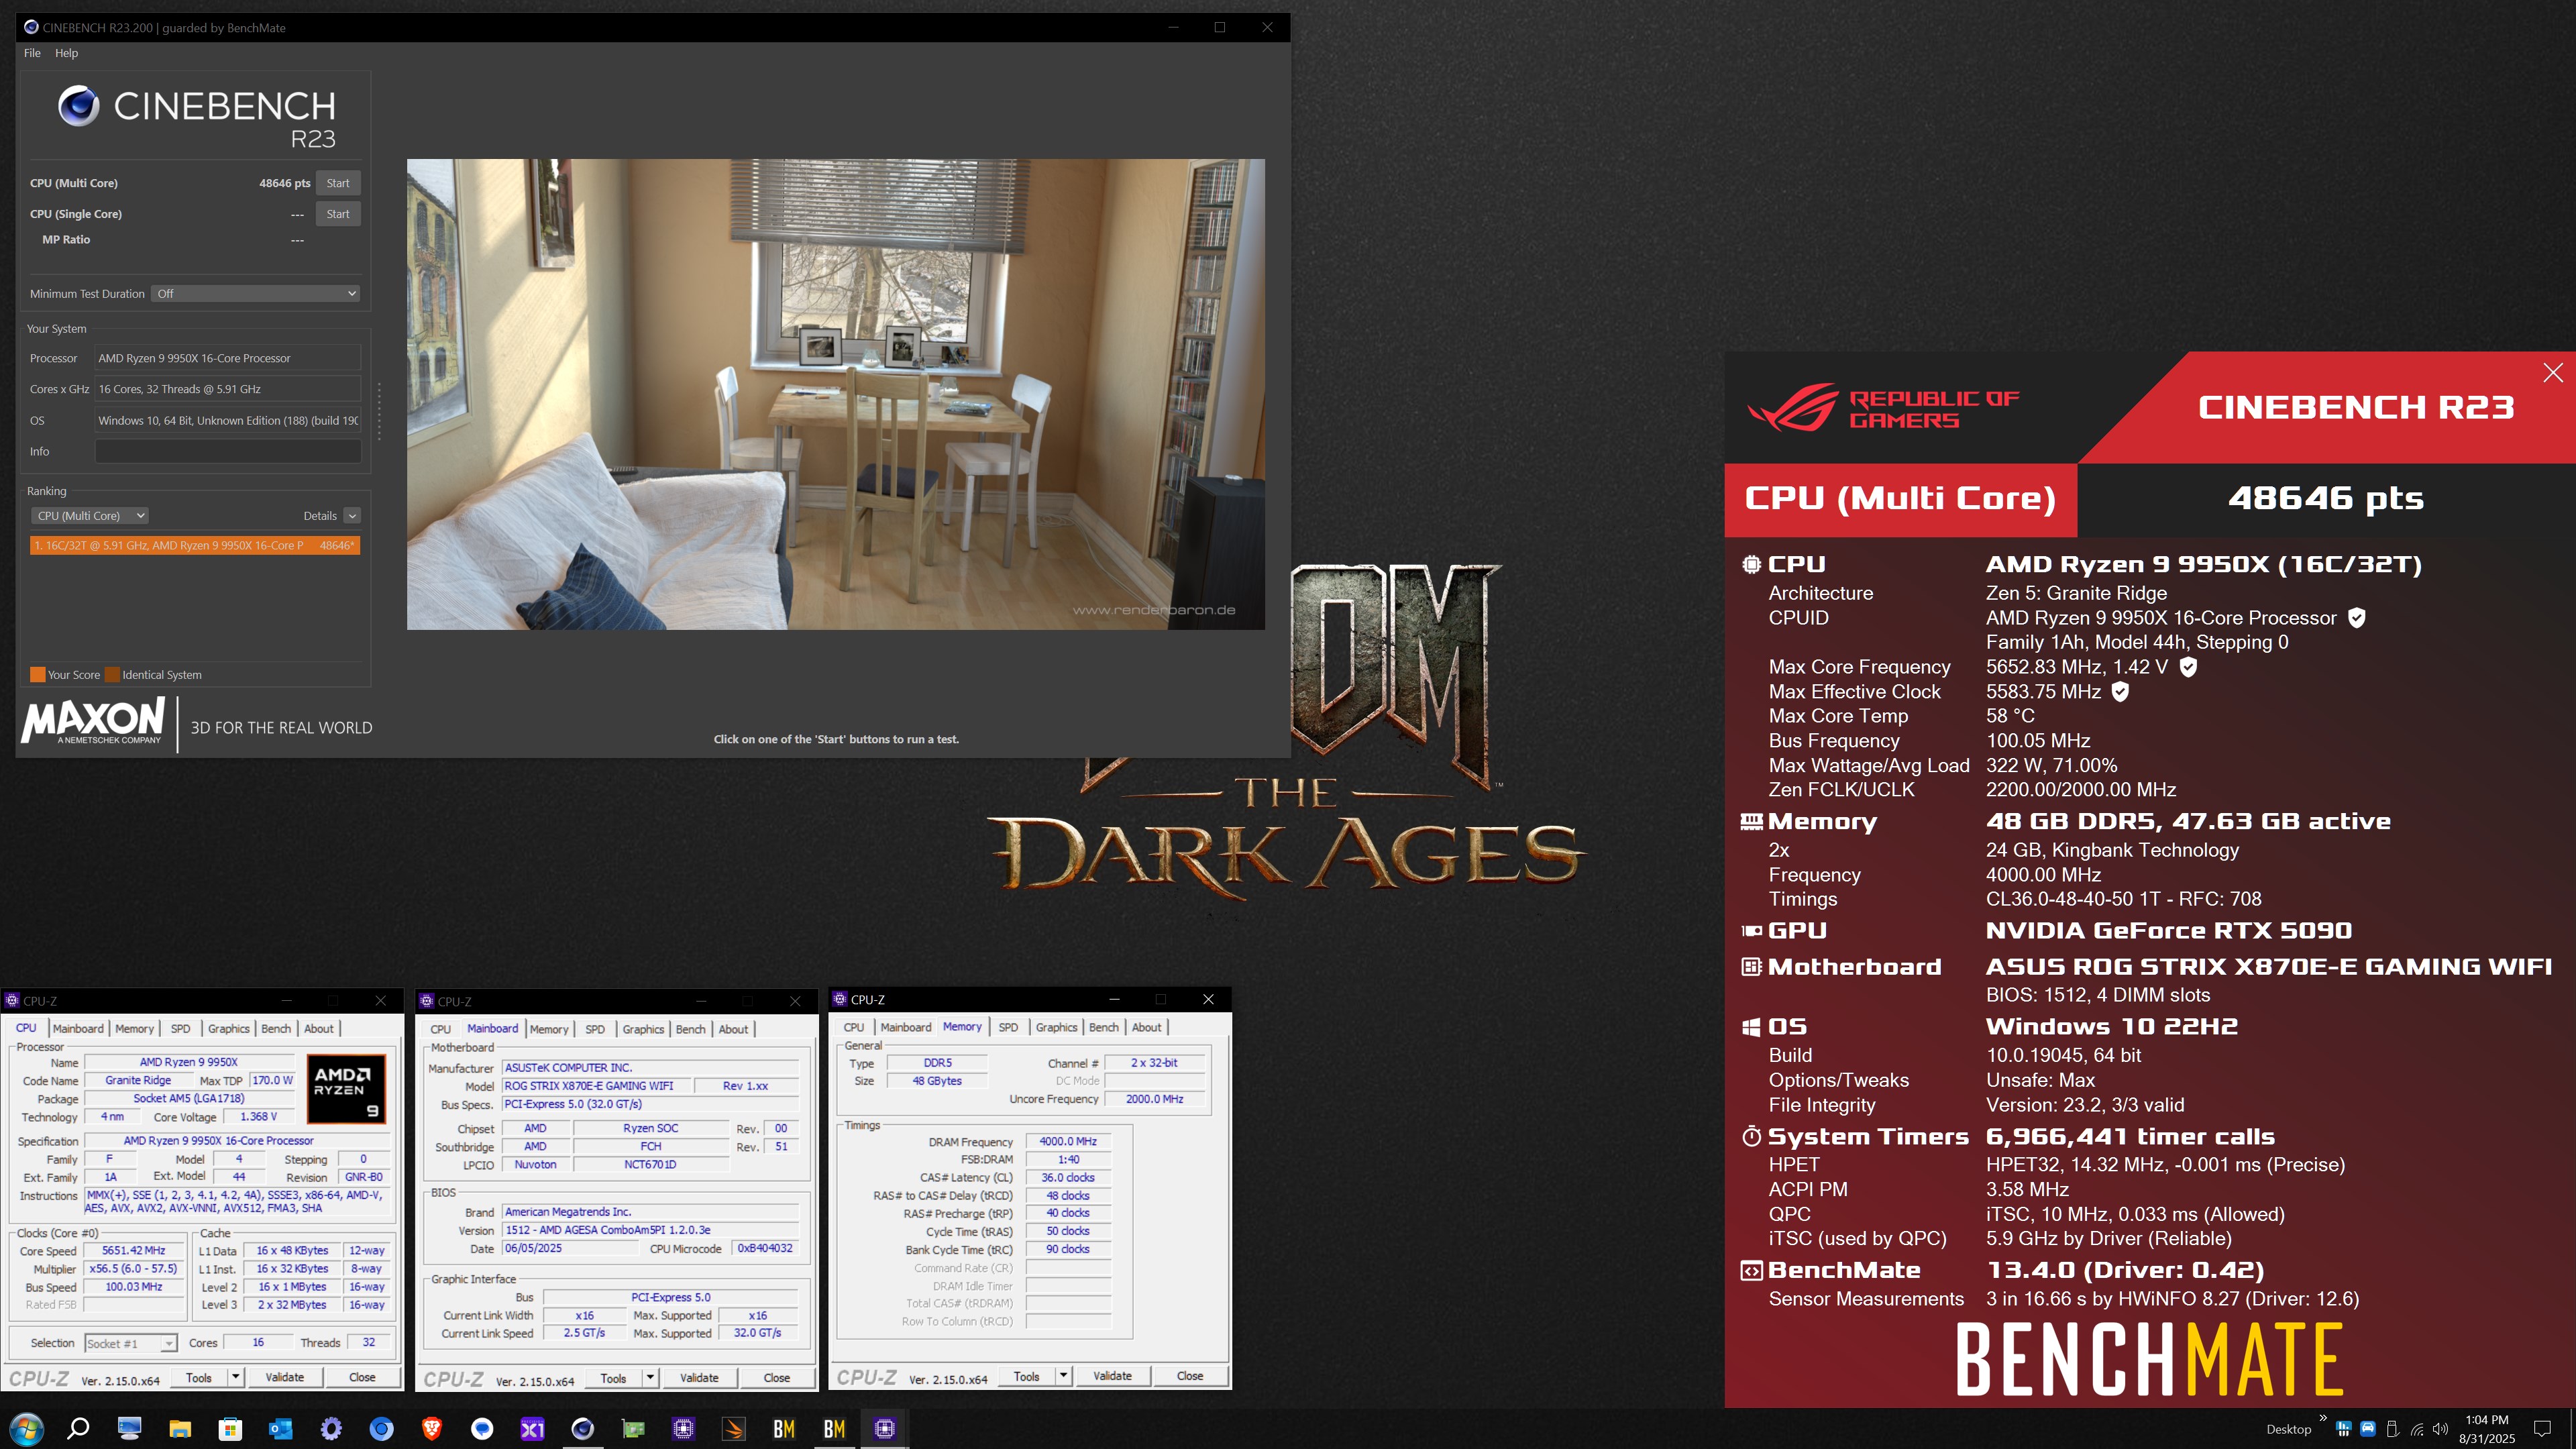Open Tools dropdown arrow in CPU-Z Memory window

point(1064,1376)
